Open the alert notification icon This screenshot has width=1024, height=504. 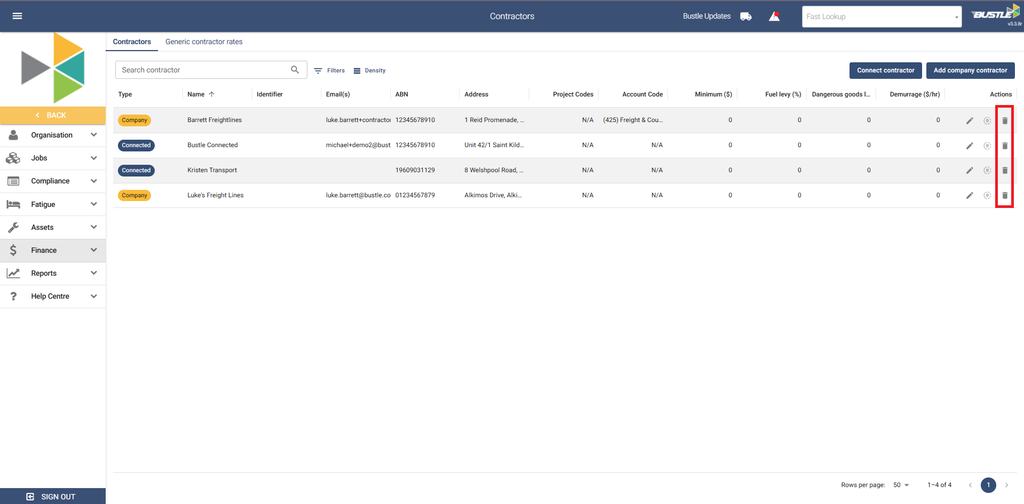775,16
